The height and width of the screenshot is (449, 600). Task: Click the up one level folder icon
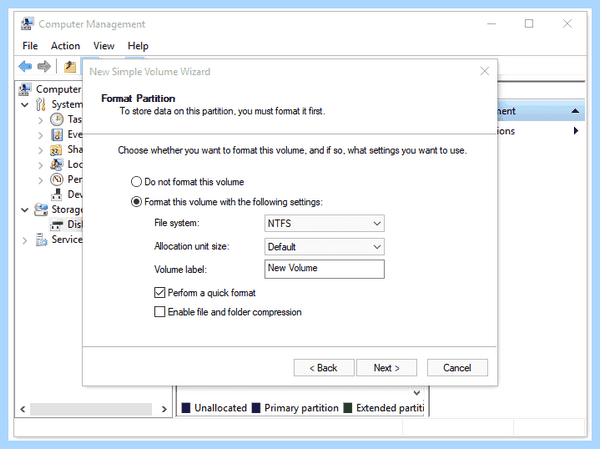70,67
